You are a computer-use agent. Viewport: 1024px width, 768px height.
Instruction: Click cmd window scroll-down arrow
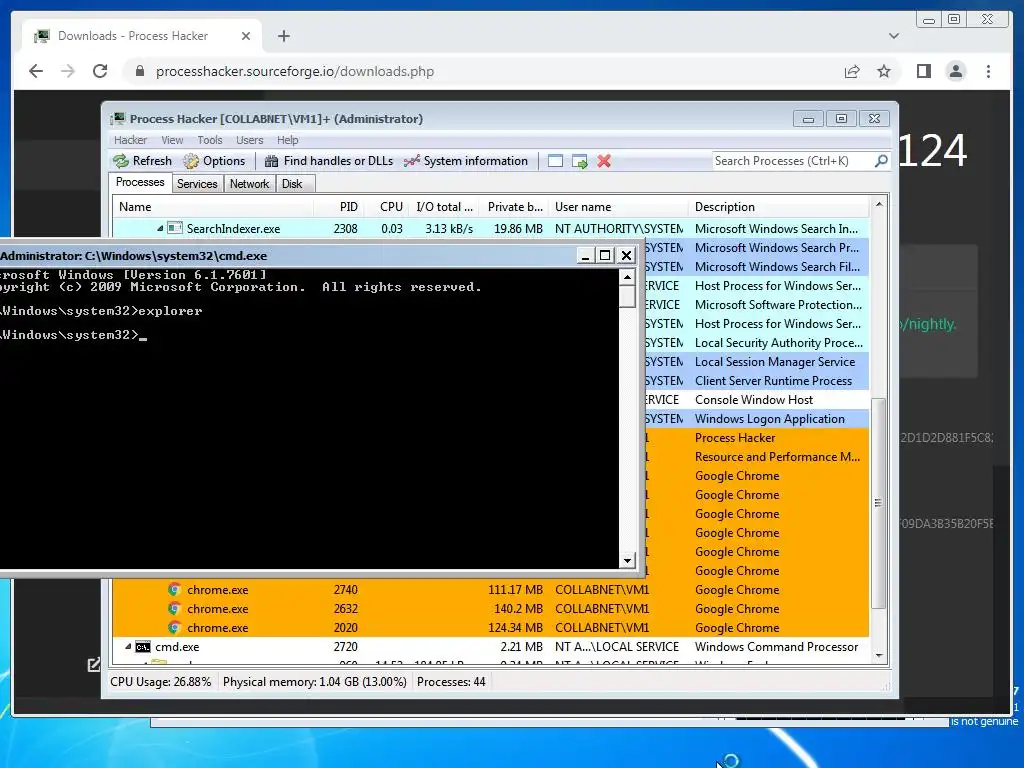coord(627,560)
